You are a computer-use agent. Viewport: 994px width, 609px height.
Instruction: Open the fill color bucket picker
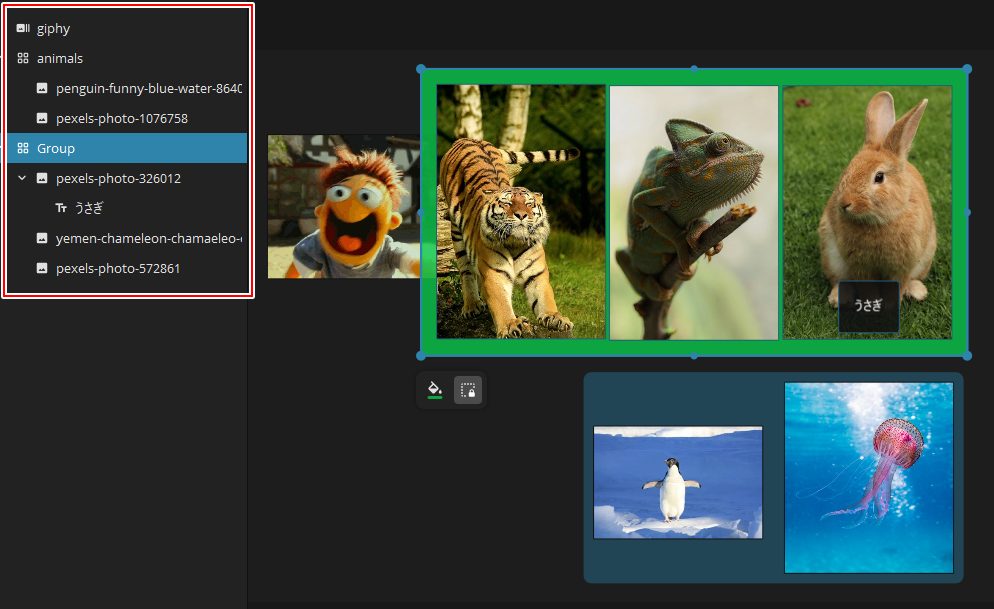435,390
